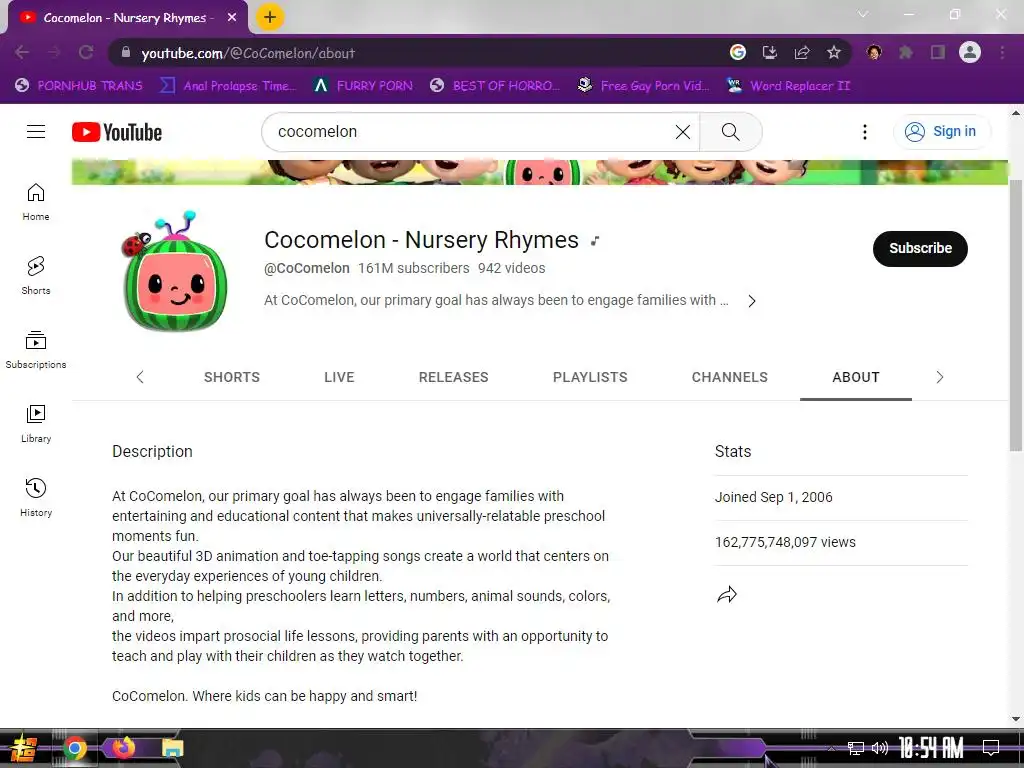Screen dimensions: 1024x768
Task: Switch to the RELEASES tab
Action: click(453, 377)
